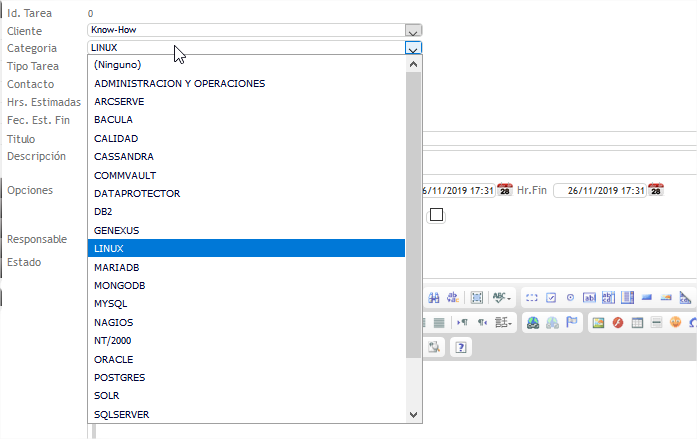This screenshot has width=697, height=439.
Task: Insert an anchor using flag icon
Action: point(572,323)
